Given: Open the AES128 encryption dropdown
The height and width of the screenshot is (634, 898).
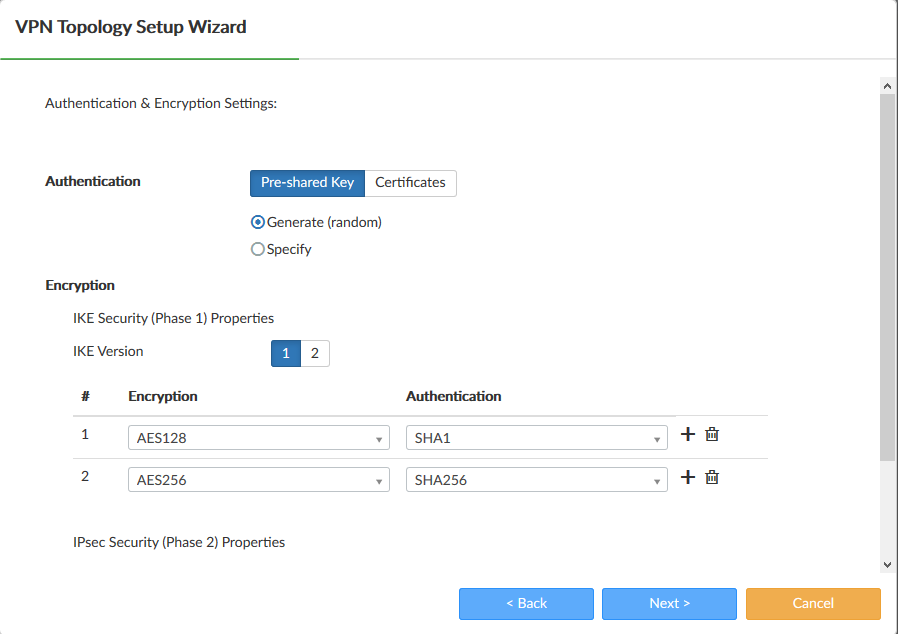Looking at the screenshot, I should (x=259, y=438).
